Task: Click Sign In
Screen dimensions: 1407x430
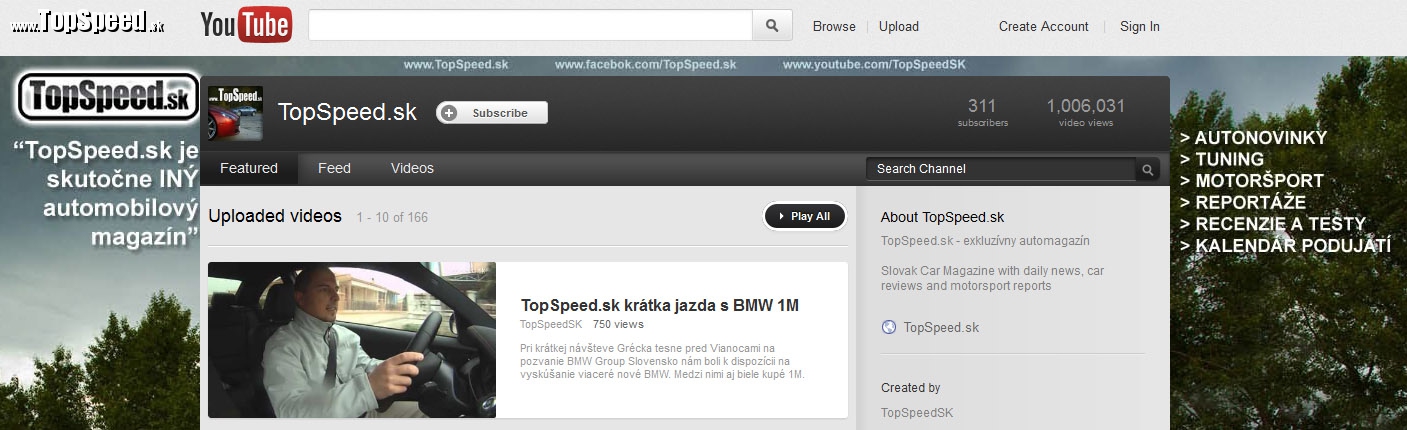Action: point(1140,27)
